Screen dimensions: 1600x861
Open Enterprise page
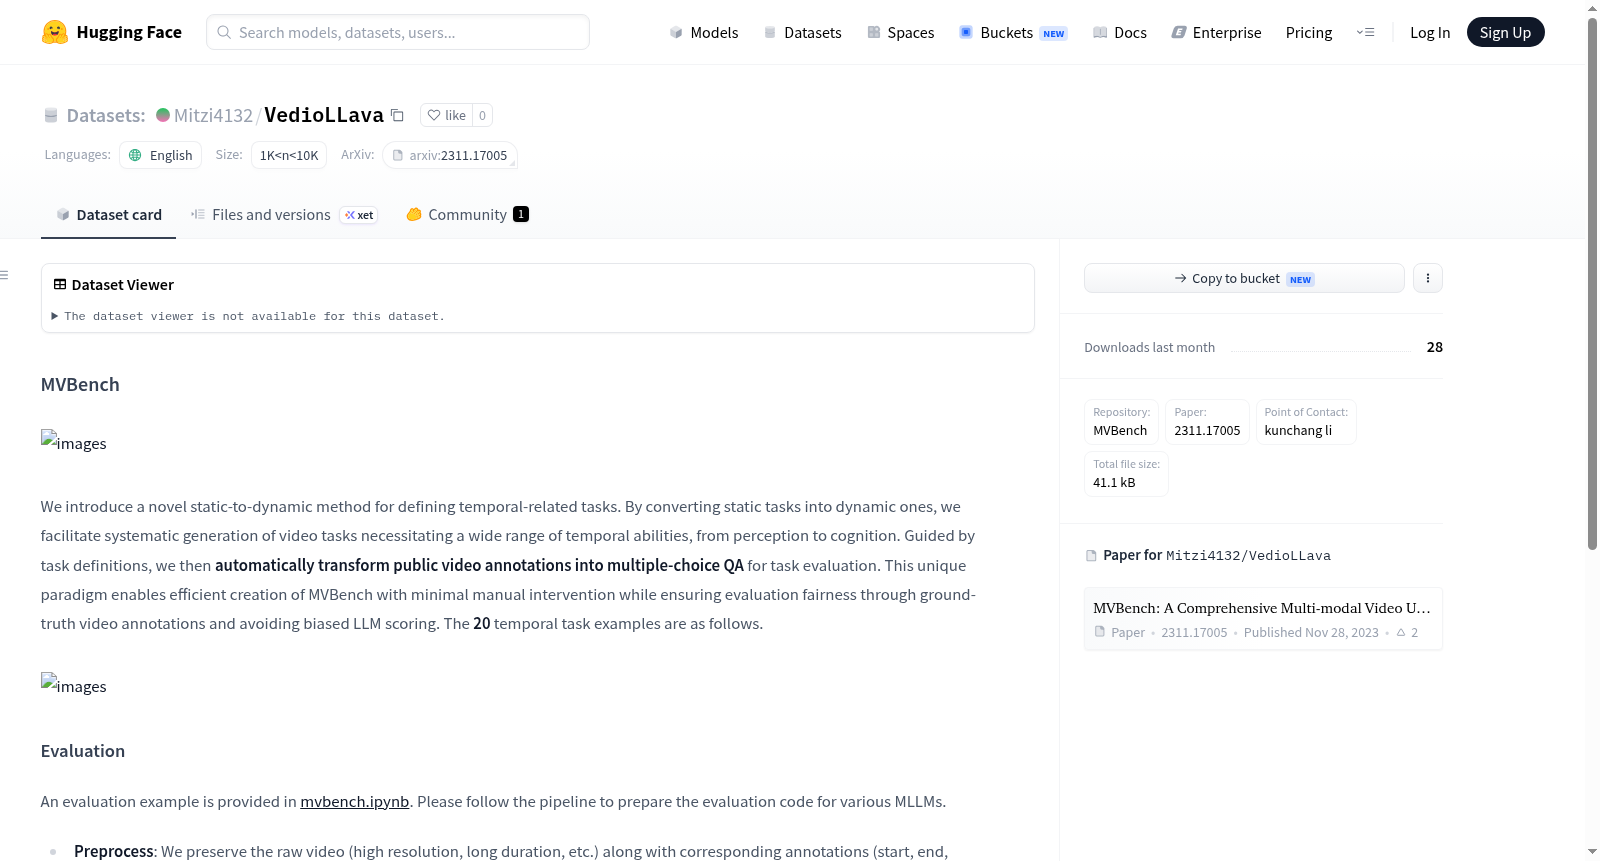(x=1216, y=32)
